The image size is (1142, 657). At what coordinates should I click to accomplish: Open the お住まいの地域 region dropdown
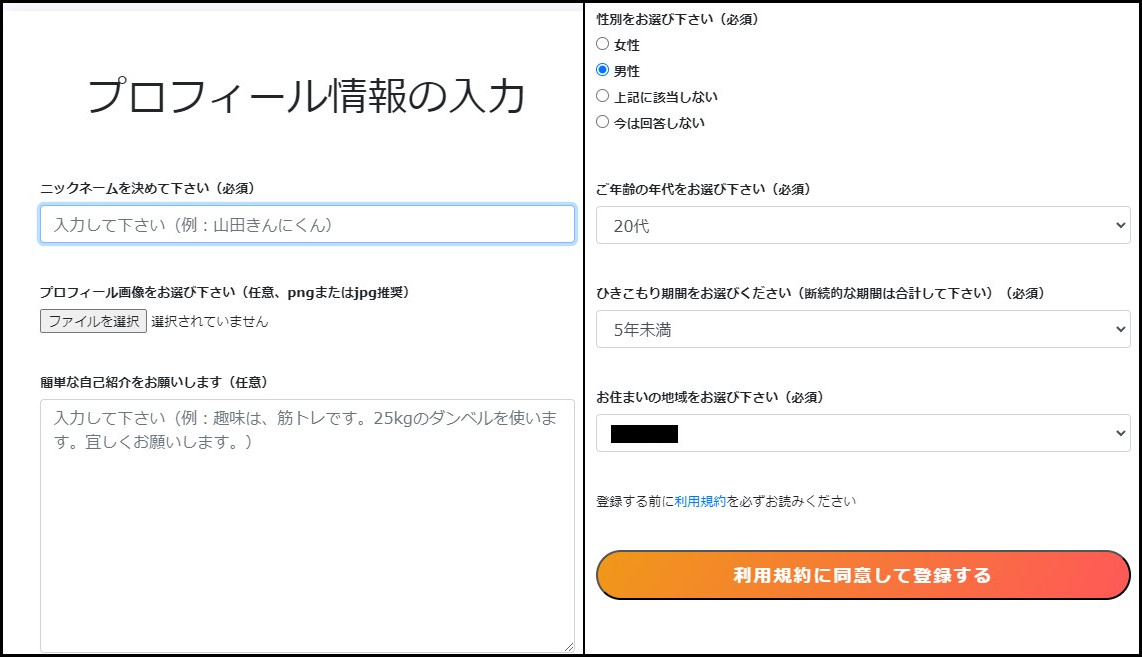coord(863,433)
